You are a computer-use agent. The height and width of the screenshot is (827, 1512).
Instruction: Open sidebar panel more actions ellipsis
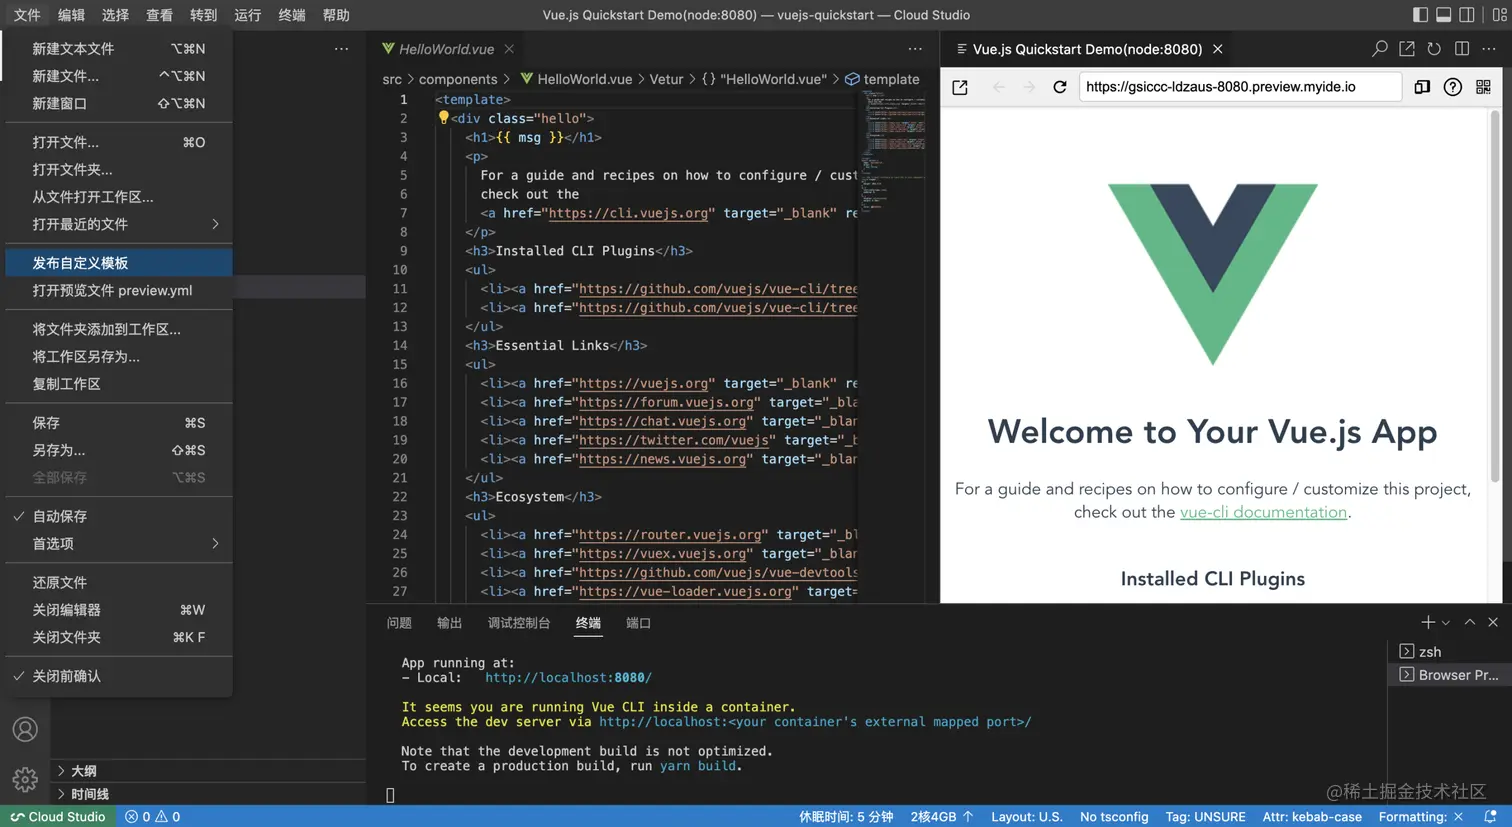click(x=342, y=48)
